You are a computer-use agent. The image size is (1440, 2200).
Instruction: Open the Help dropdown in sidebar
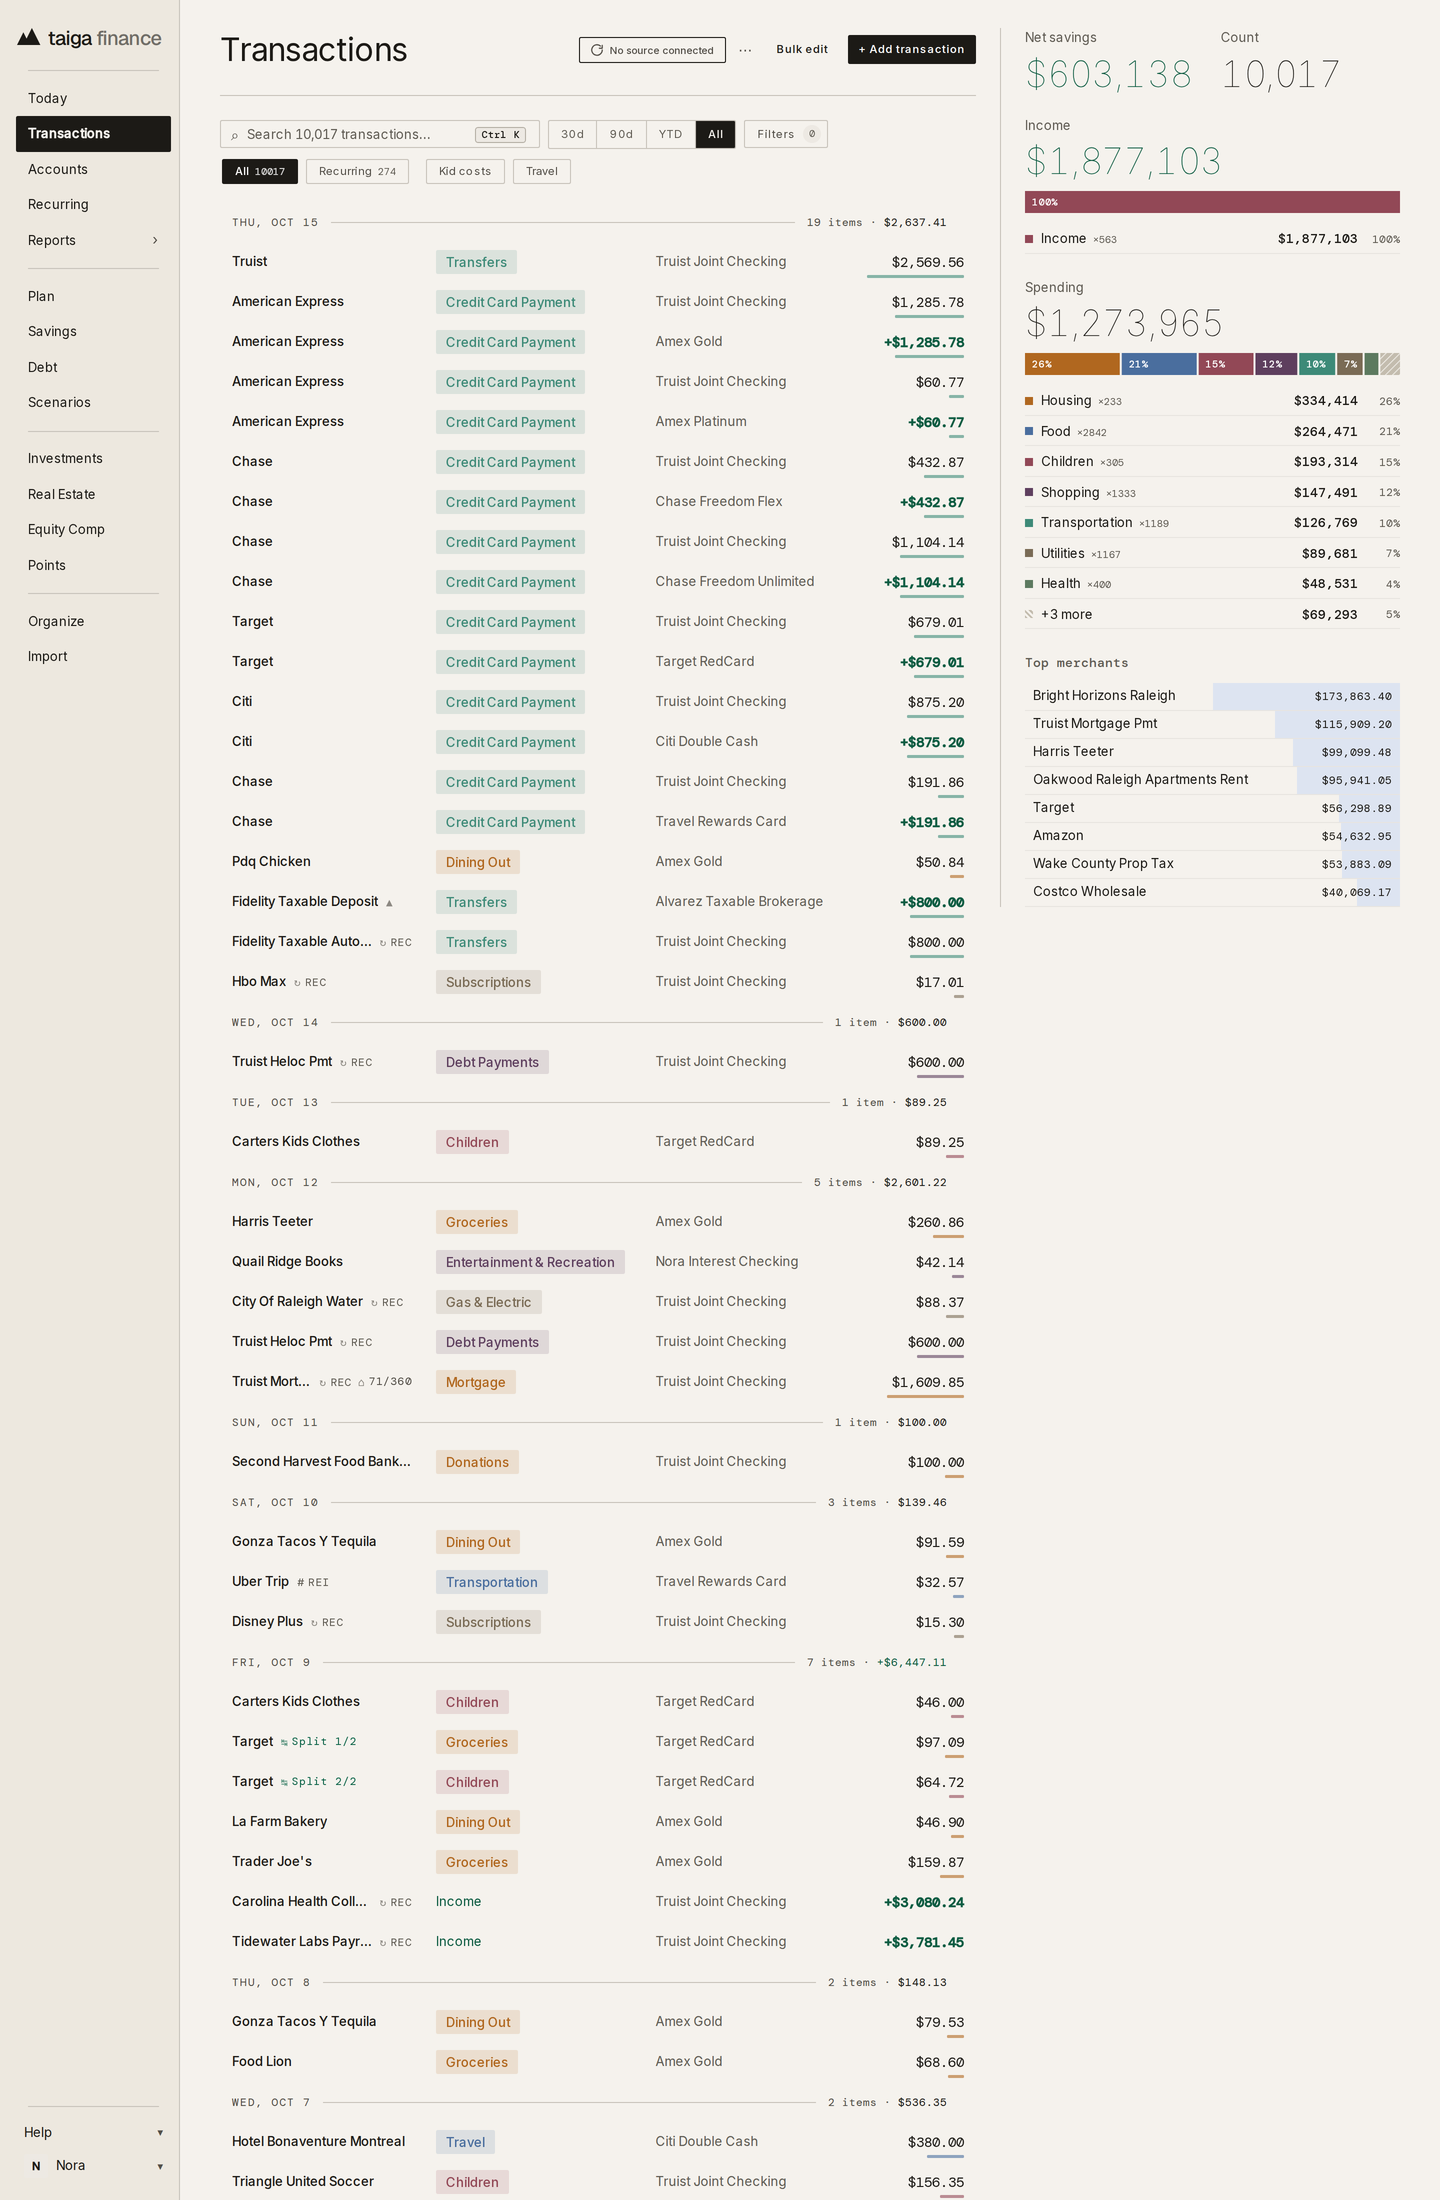[x=93, y=2132]
